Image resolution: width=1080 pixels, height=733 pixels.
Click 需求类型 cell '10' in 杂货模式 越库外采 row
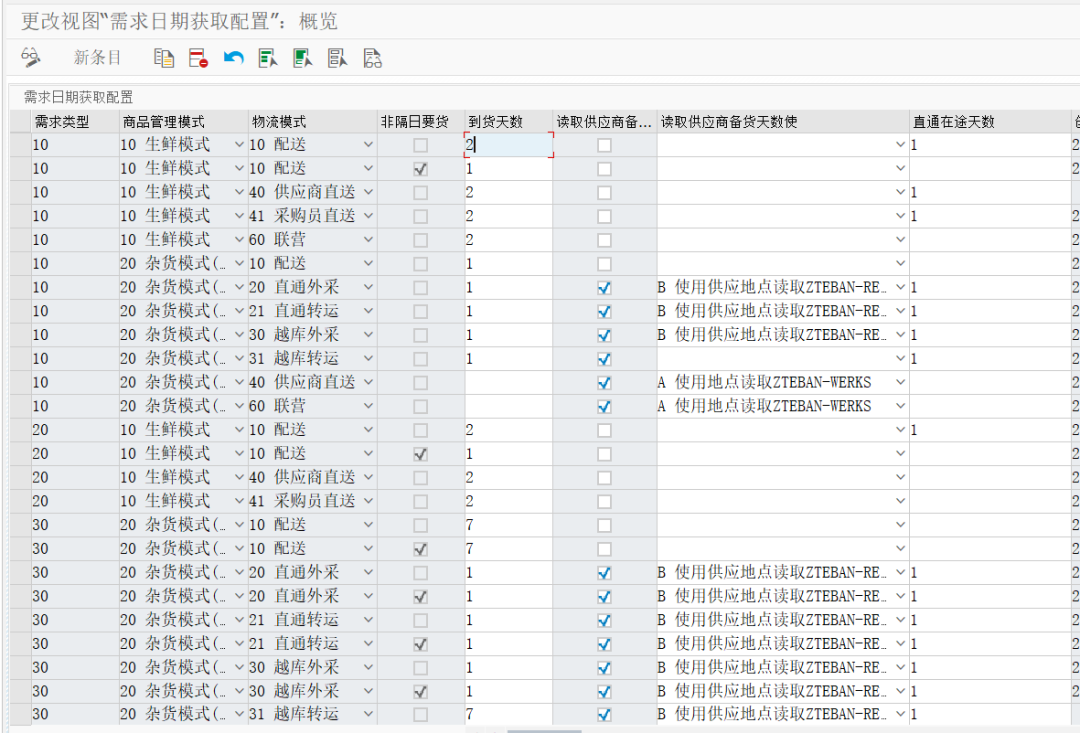(75, 335)
